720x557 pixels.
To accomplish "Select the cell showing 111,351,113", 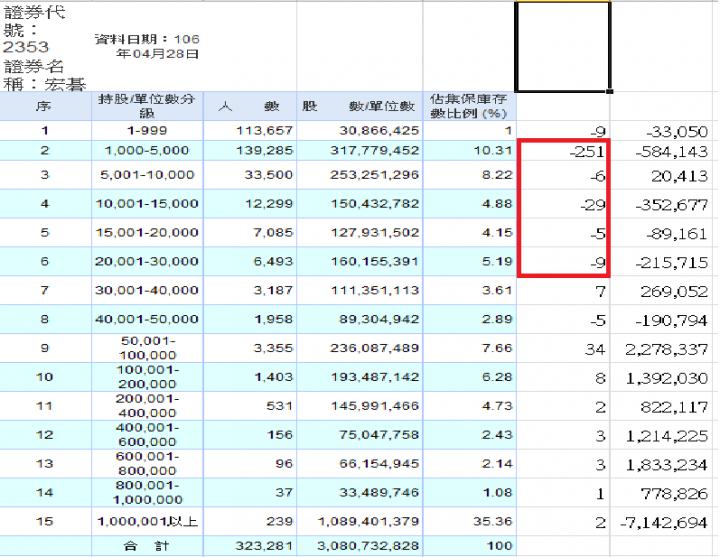I will click(x=360, y=290).
